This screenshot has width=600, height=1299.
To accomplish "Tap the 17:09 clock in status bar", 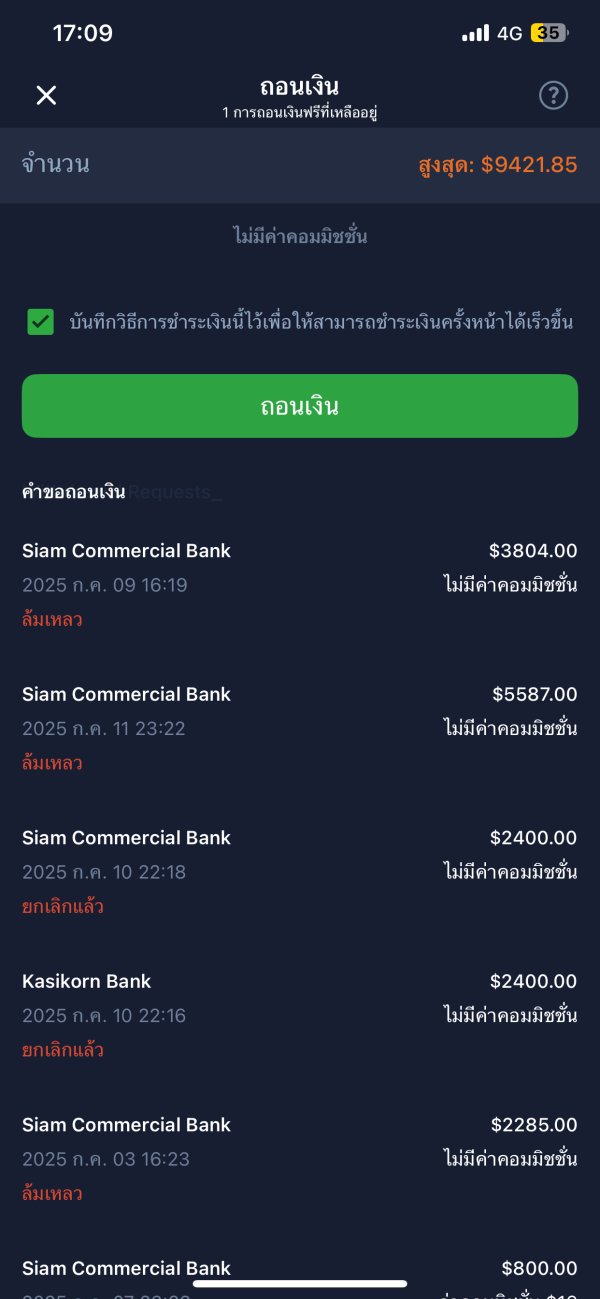I will click(82, 33).
